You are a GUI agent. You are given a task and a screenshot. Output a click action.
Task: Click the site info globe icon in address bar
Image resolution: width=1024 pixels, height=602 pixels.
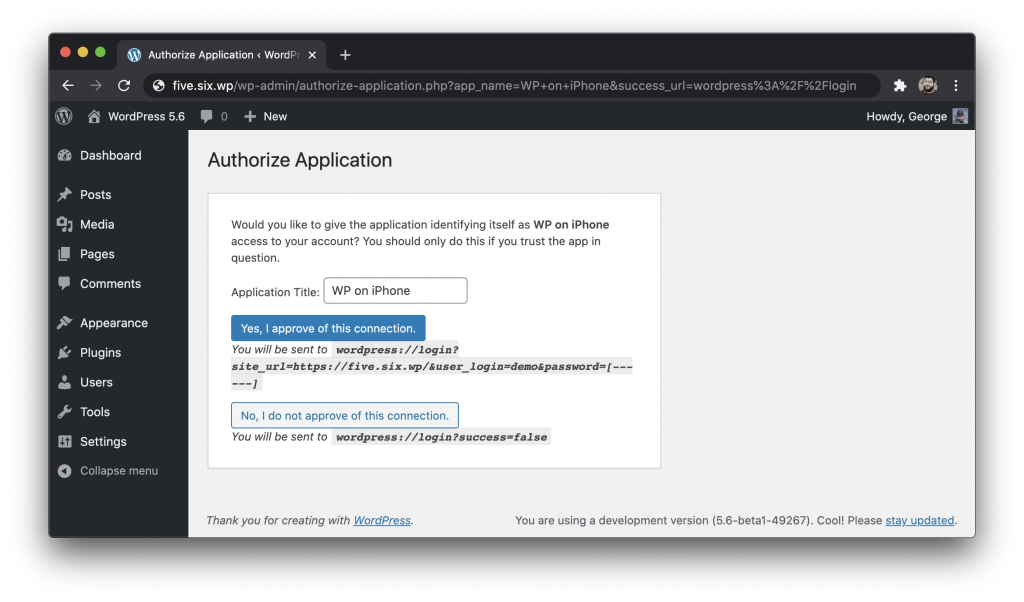click(x=158, y=86)
